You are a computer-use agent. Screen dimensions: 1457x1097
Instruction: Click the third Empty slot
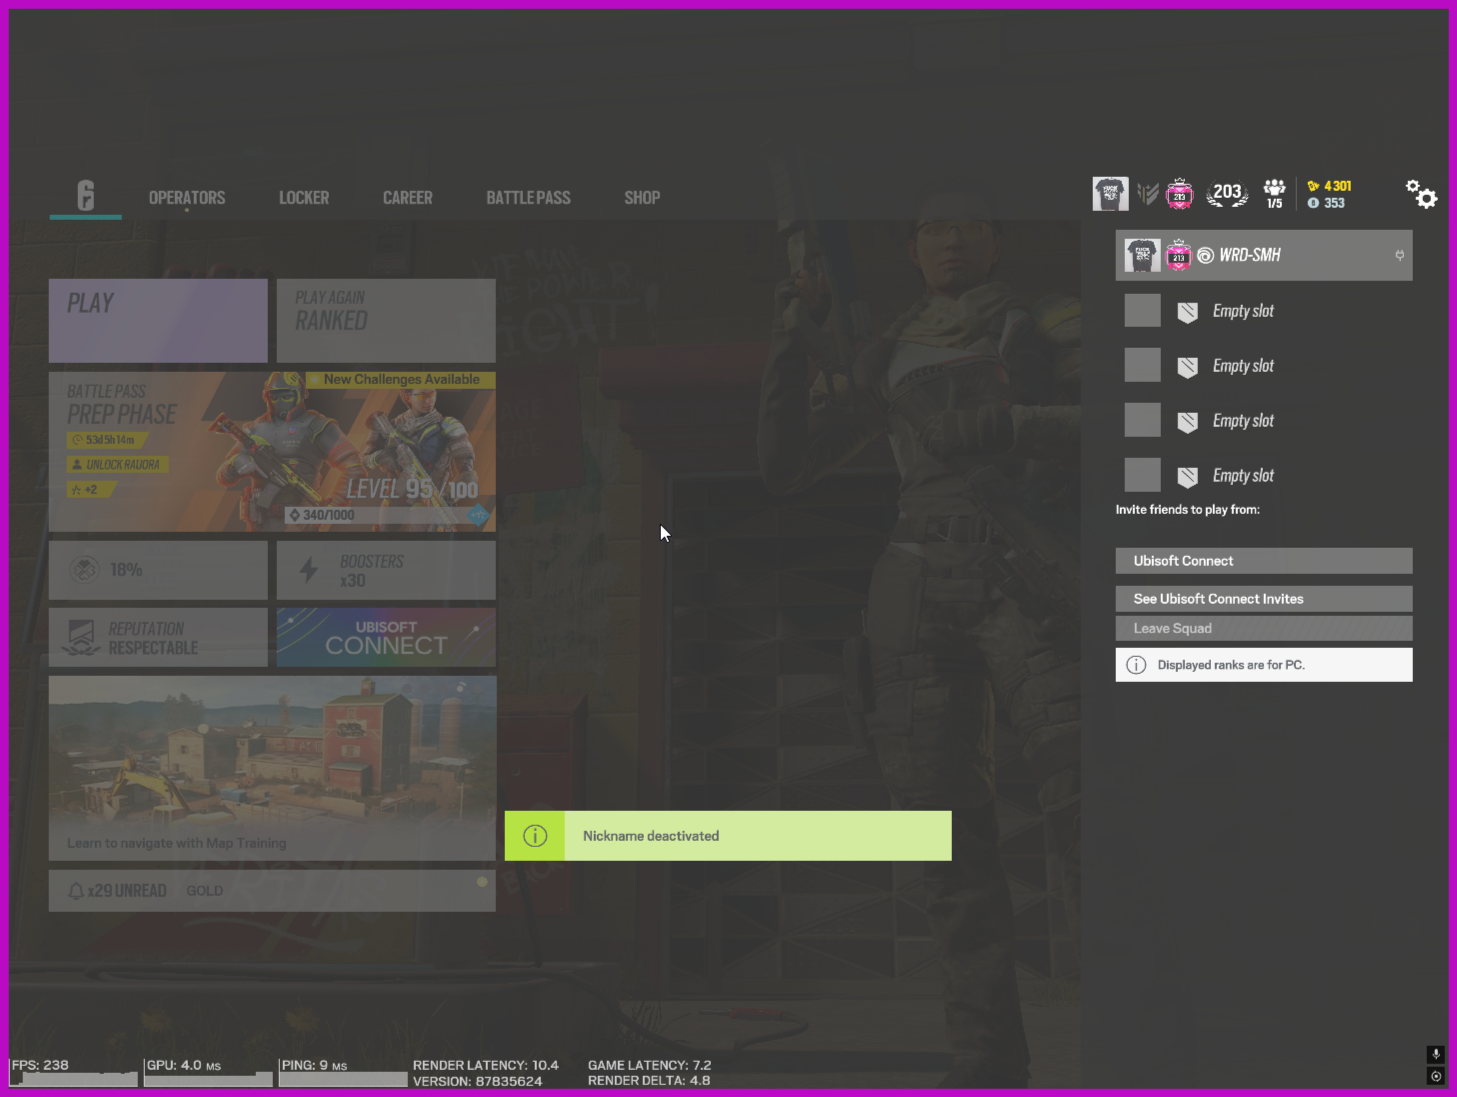coord(1264,421)
